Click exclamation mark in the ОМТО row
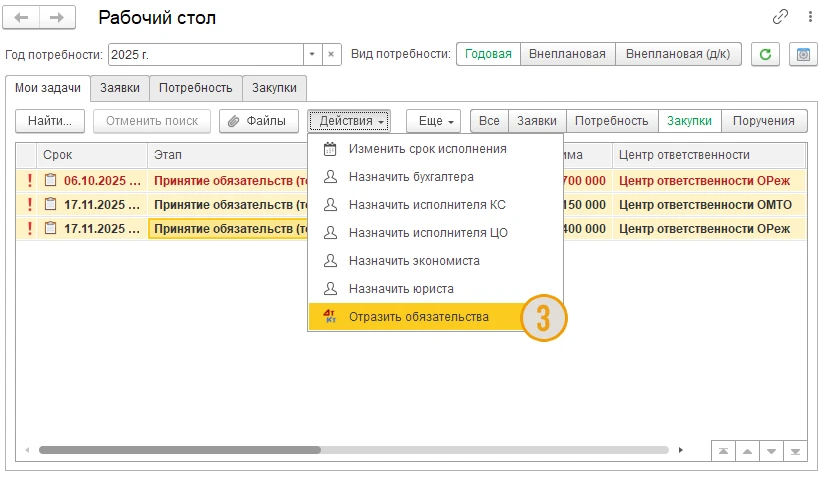Viewport: 825px width, 478px height. (29, 204)
